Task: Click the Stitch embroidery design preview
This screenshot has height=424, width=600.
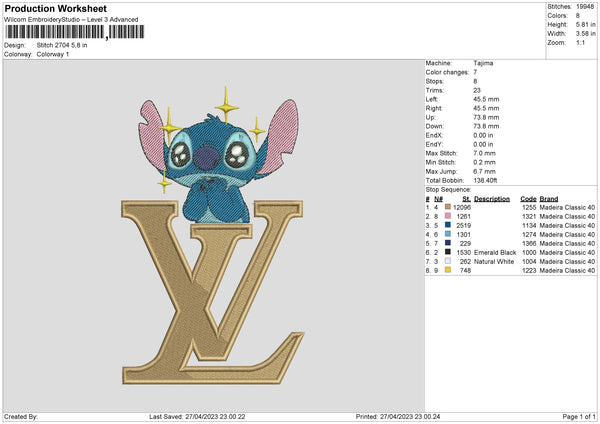Action: click(x=213, y=235)
